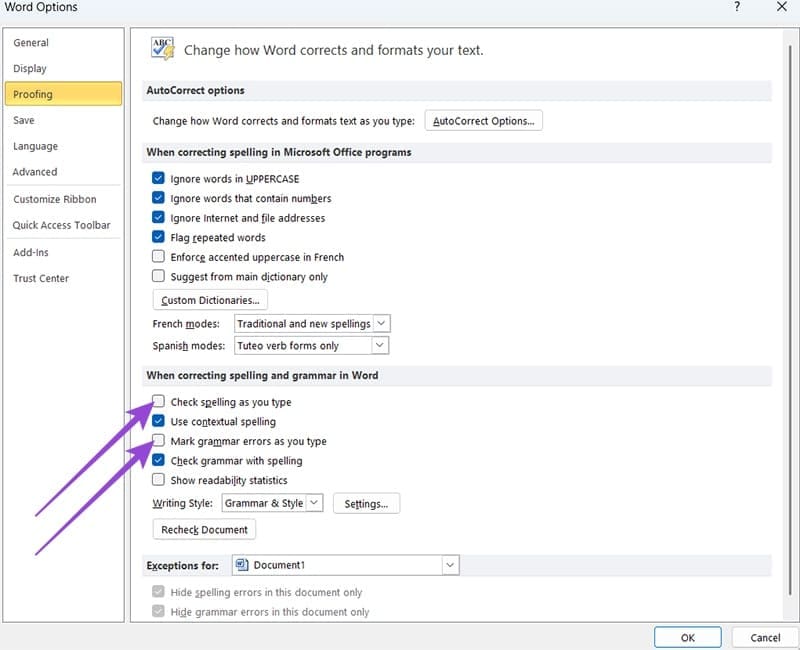This screenshot has height=650, width=800.
Task: Click 'When correcting spelling in Microsoft Office programs' heading
Action: [x=279, y=152]
